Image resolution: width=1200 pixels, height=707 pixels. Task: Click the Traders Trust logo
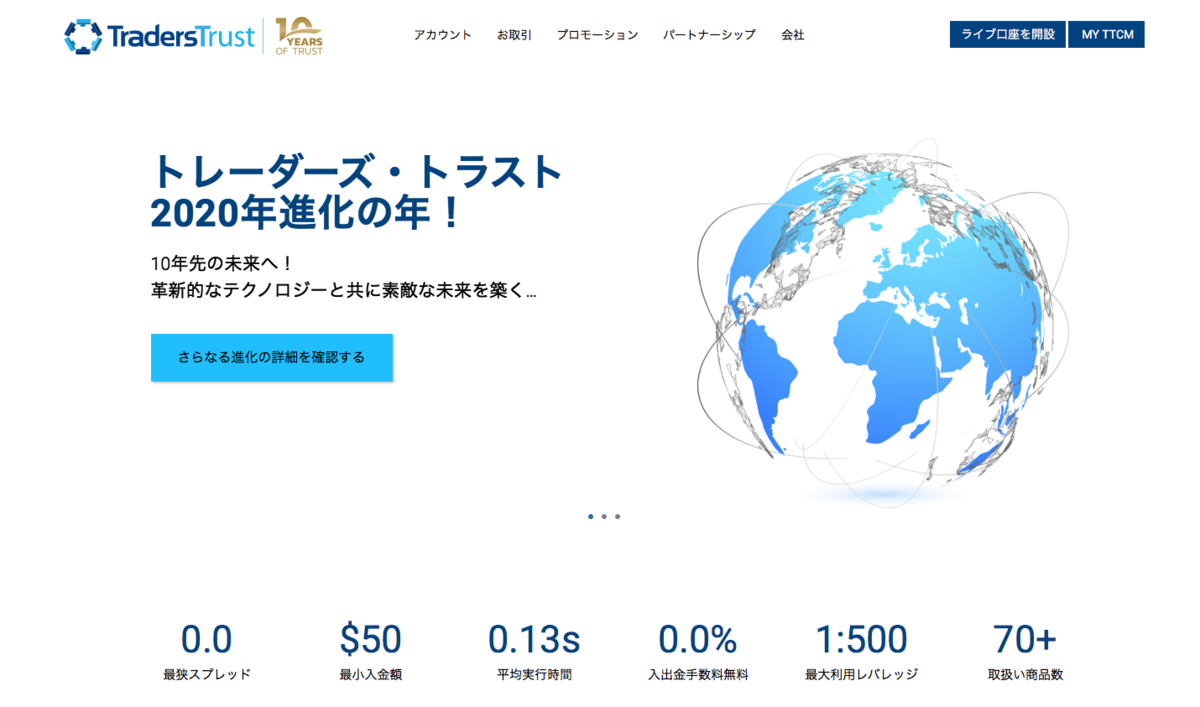[158, 36]
